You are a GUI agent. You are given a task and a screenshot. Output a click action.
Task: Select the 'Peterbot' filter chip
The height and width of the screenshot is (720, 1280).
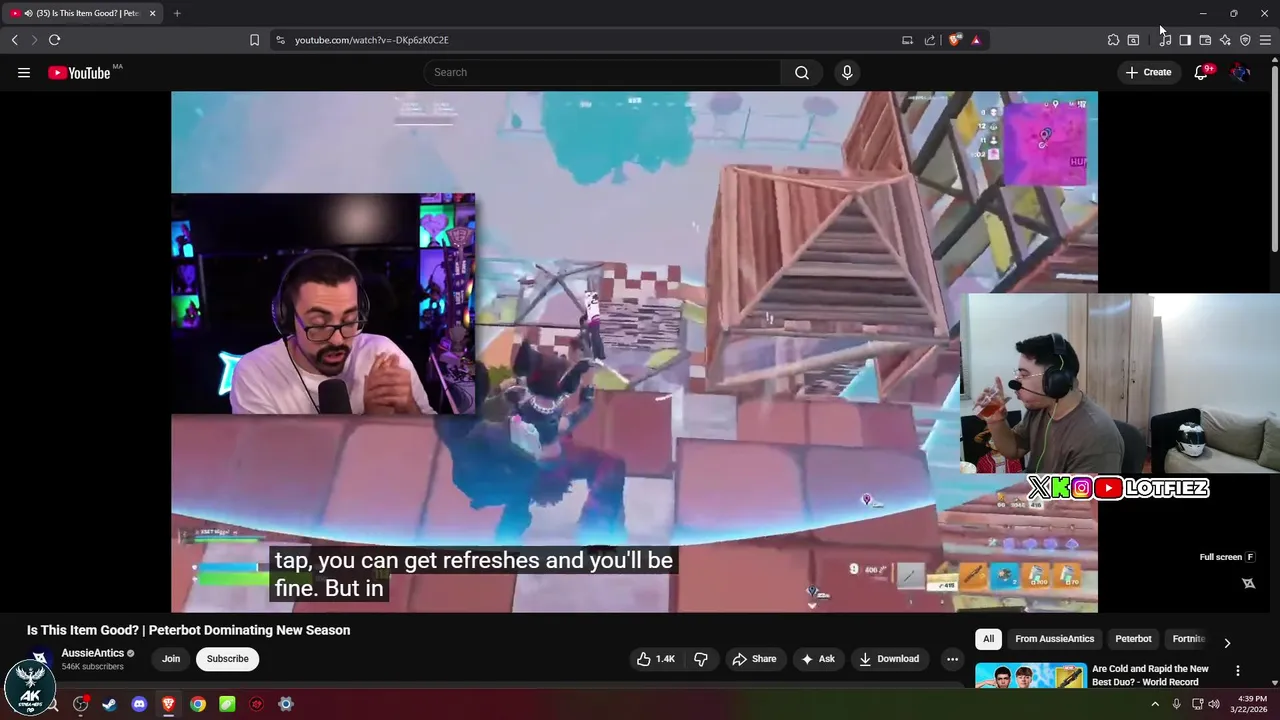1133,639
